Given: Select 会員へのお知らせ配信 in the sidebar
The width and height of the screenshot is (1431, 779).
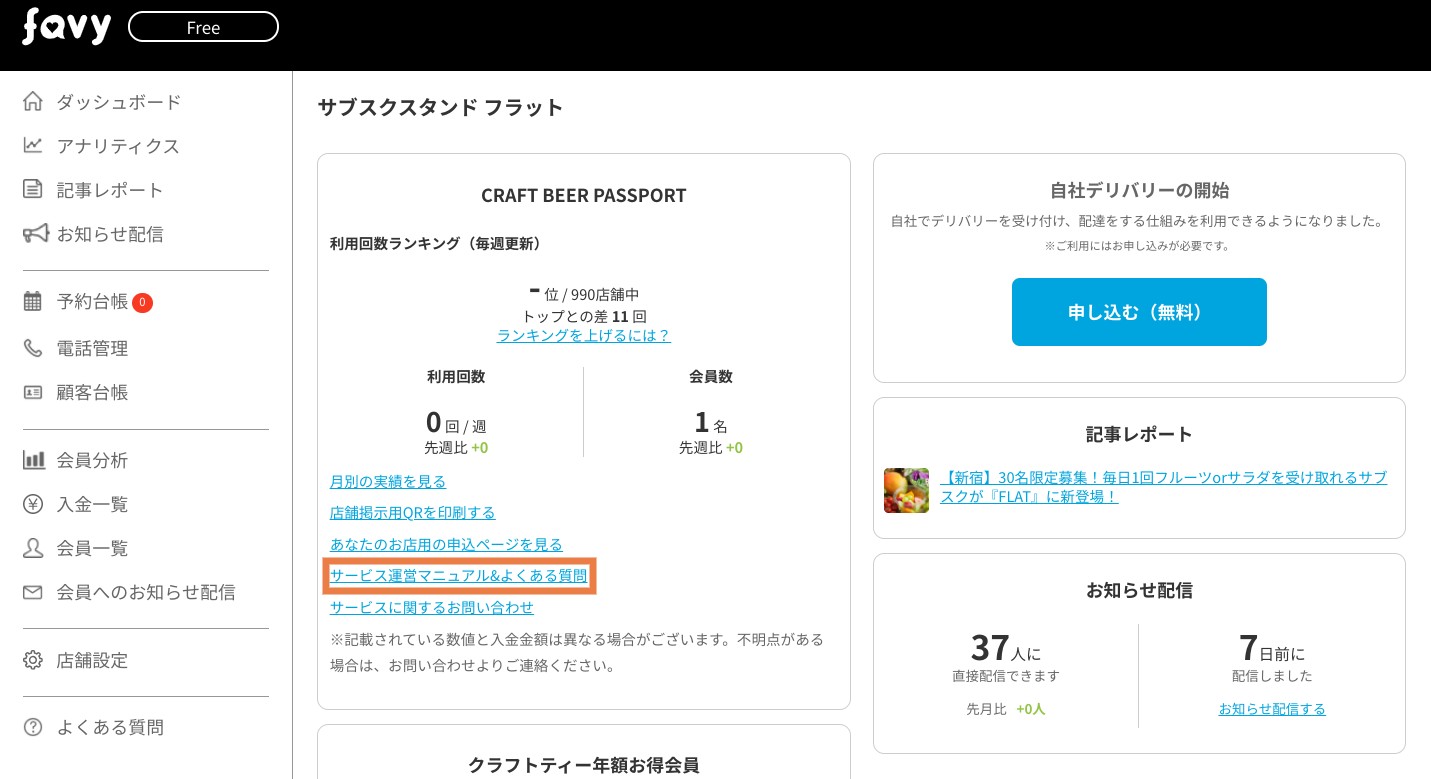Looking at the screenshot, I should pos(145,592).
